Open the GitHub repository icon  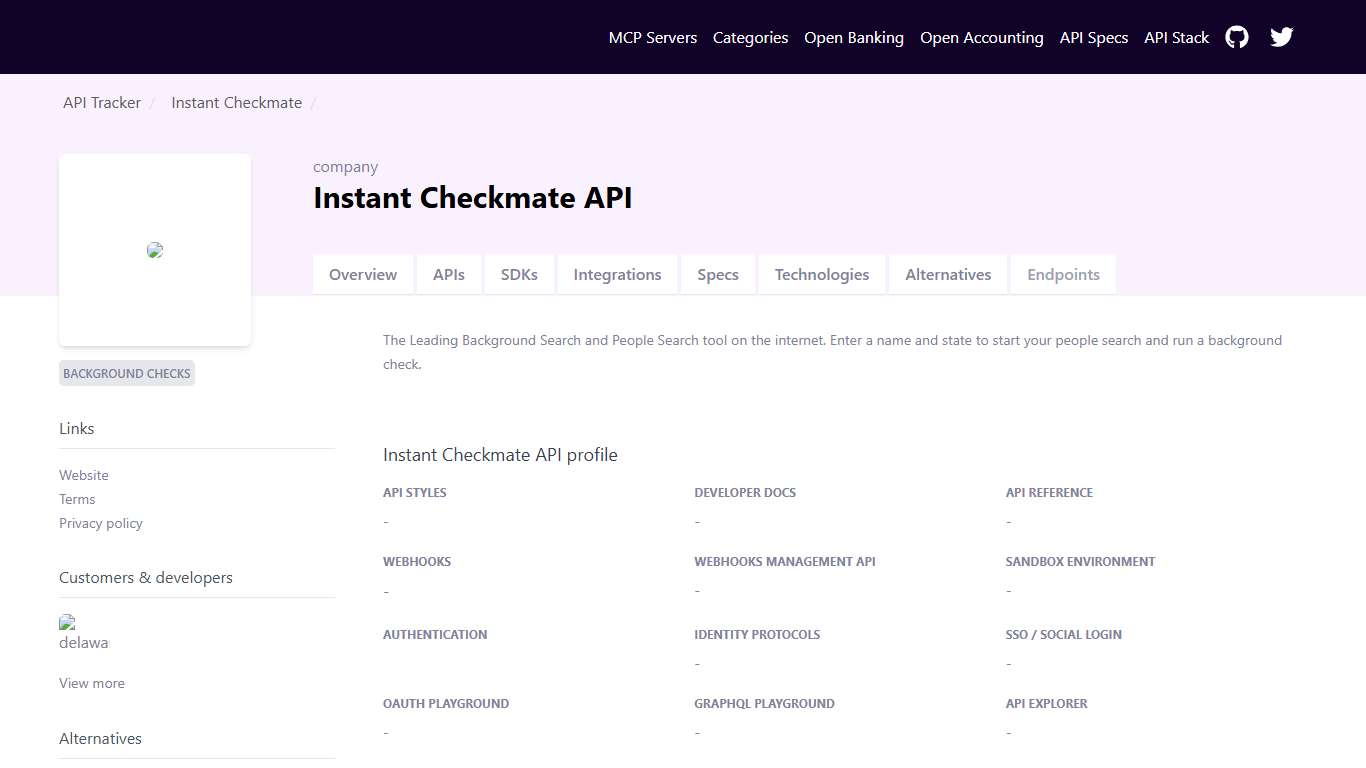[1236, 37]
